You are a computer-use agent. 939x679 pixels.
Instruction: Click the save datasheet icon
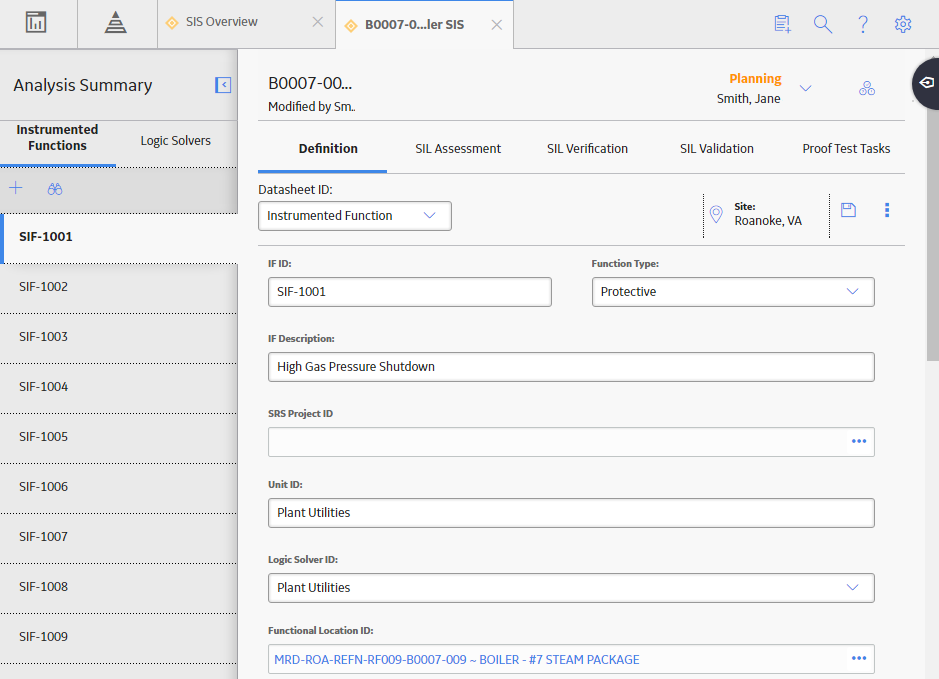coord(848,210)
